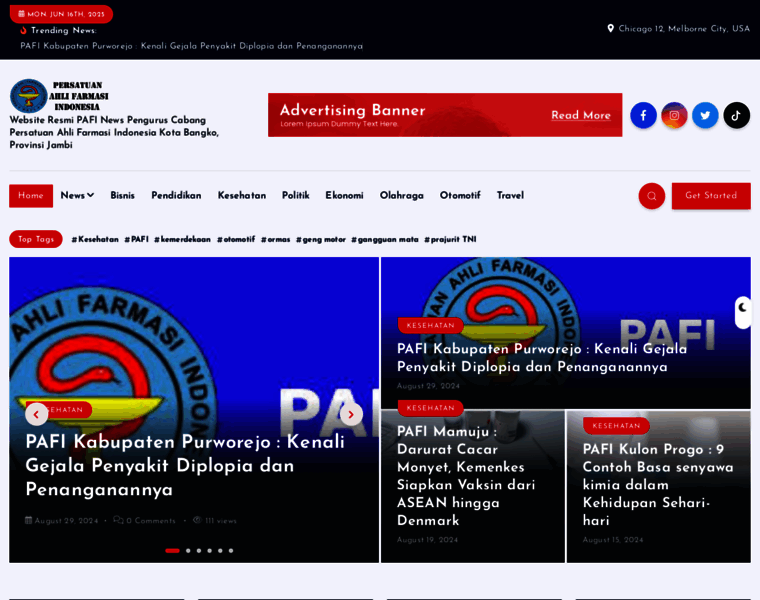Image resolution: width=760 pixels, height=600 pixels.
Task: Select the #otomotif tag
Action: 236,239
